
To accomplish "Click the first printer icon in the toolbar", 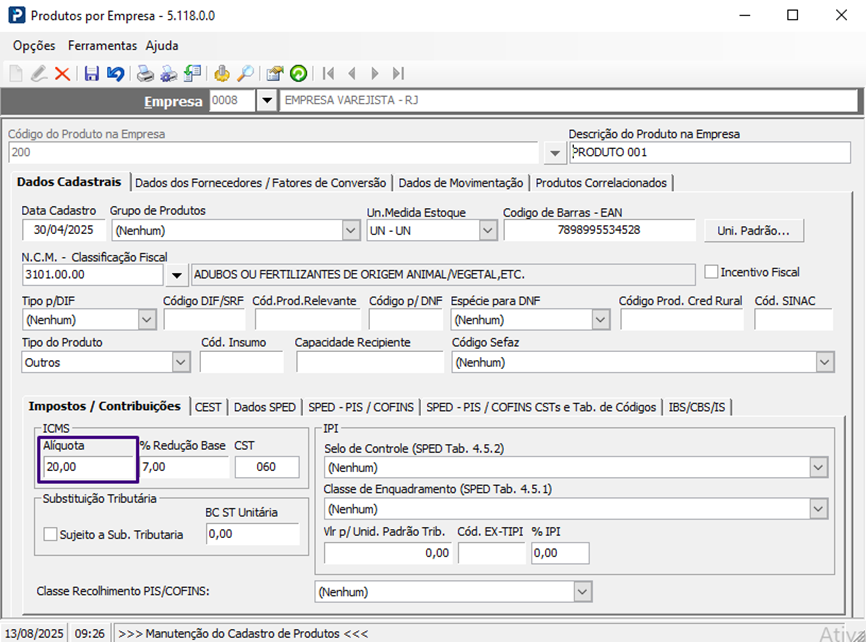I will click(x=146, y=73).
